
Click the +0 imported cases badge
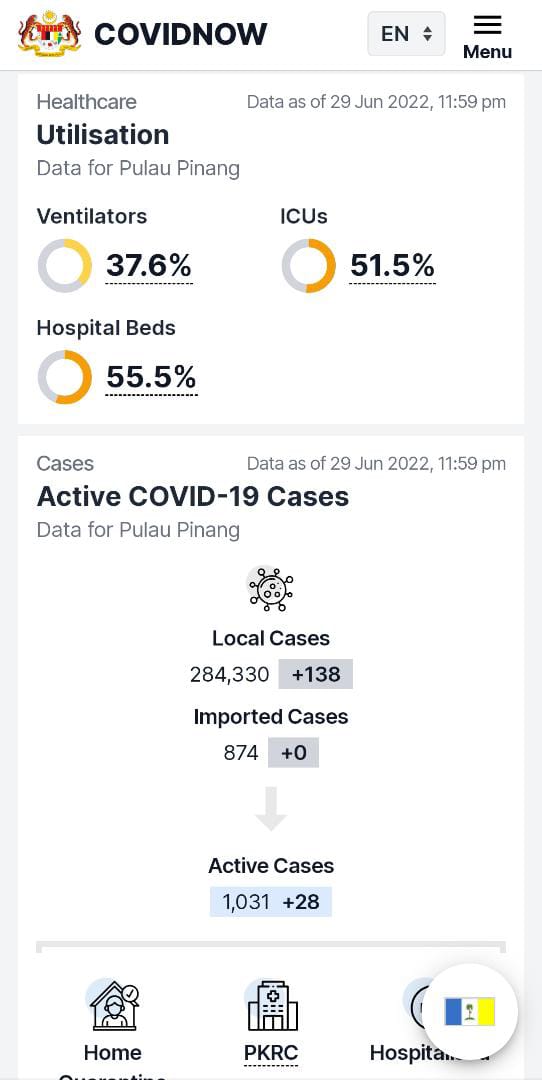pyautogui.click(x=293, y=753)
